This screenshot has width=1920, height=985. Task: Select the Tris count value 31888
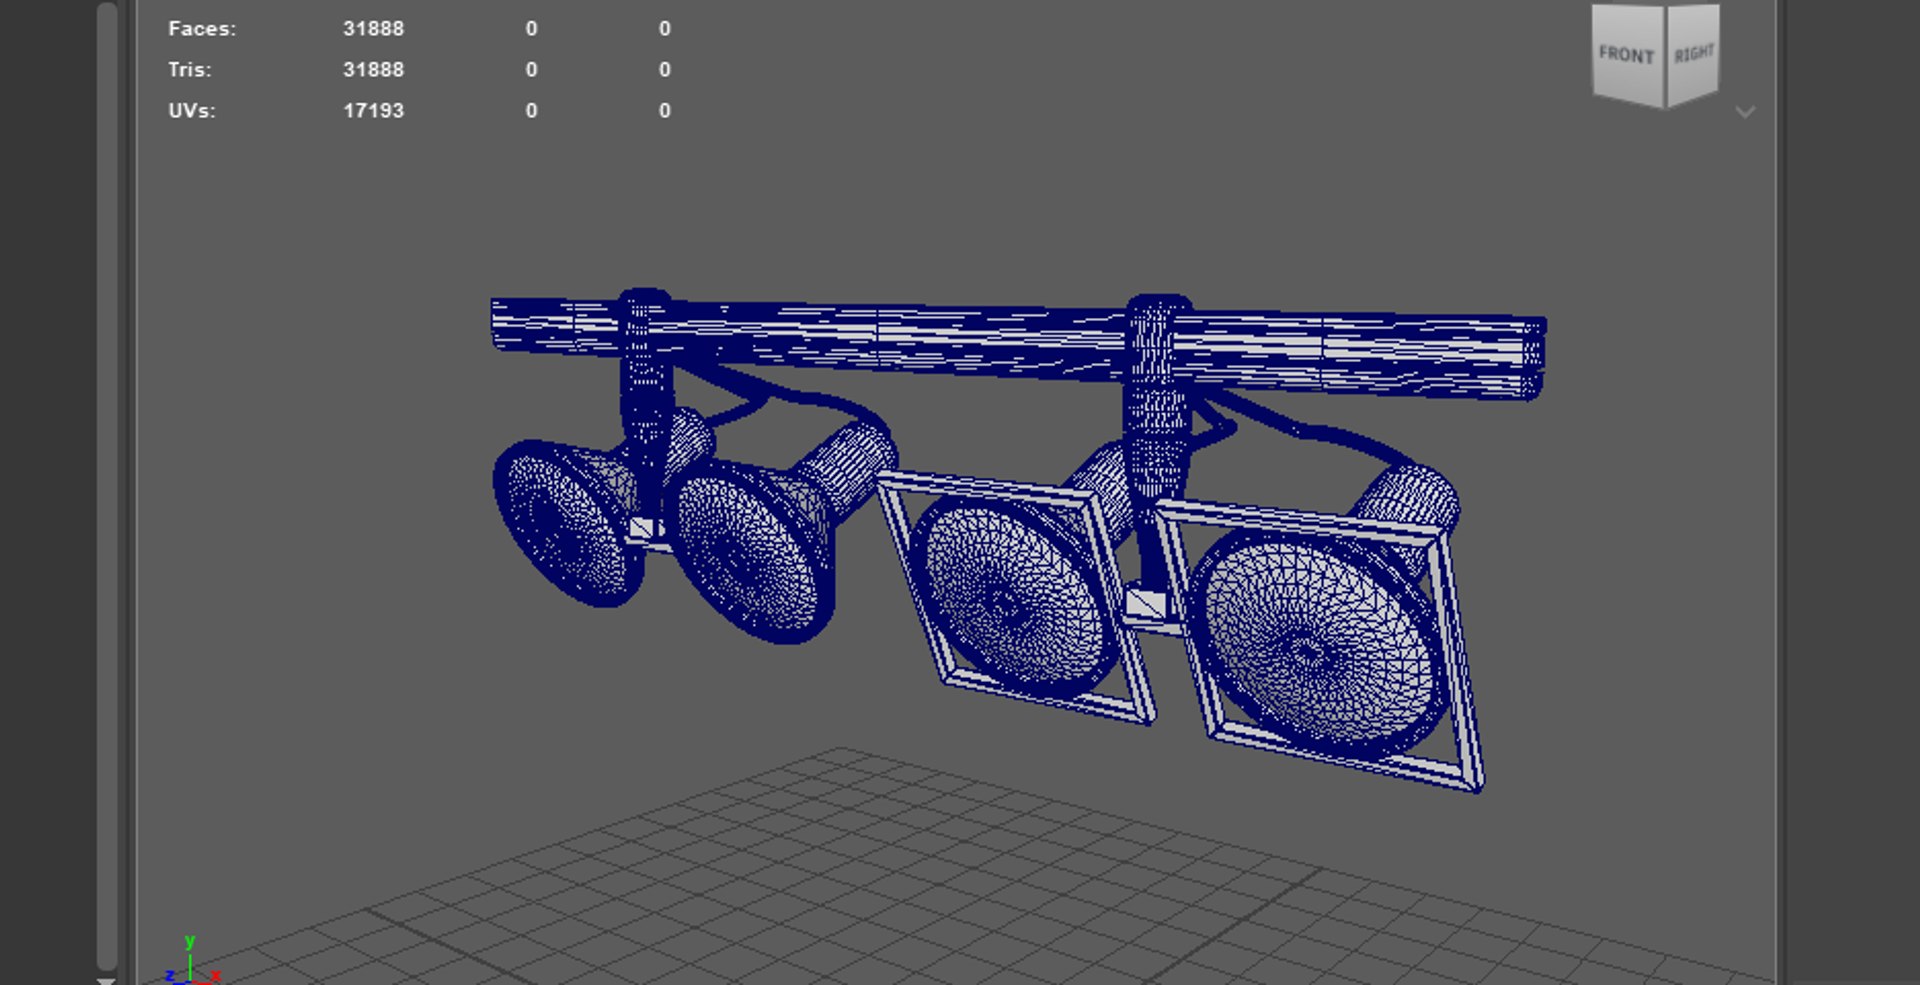tap(373, 70)
